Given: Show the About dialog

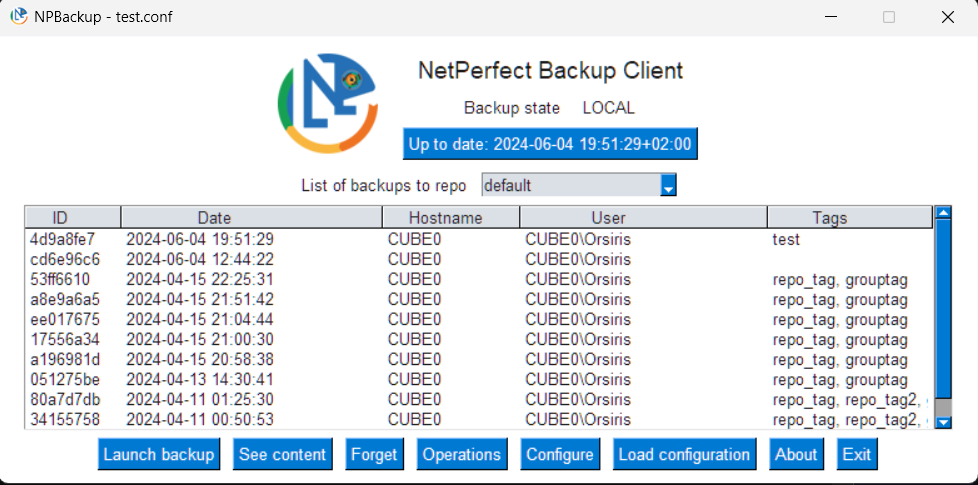Looking at the screenshot, I should click(796, 454).
